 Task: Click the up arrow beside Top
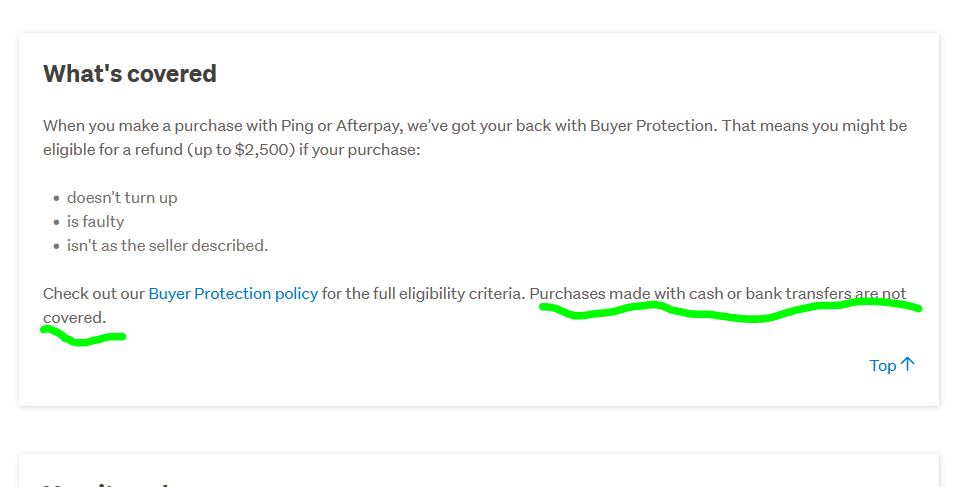tap(908, 365)
